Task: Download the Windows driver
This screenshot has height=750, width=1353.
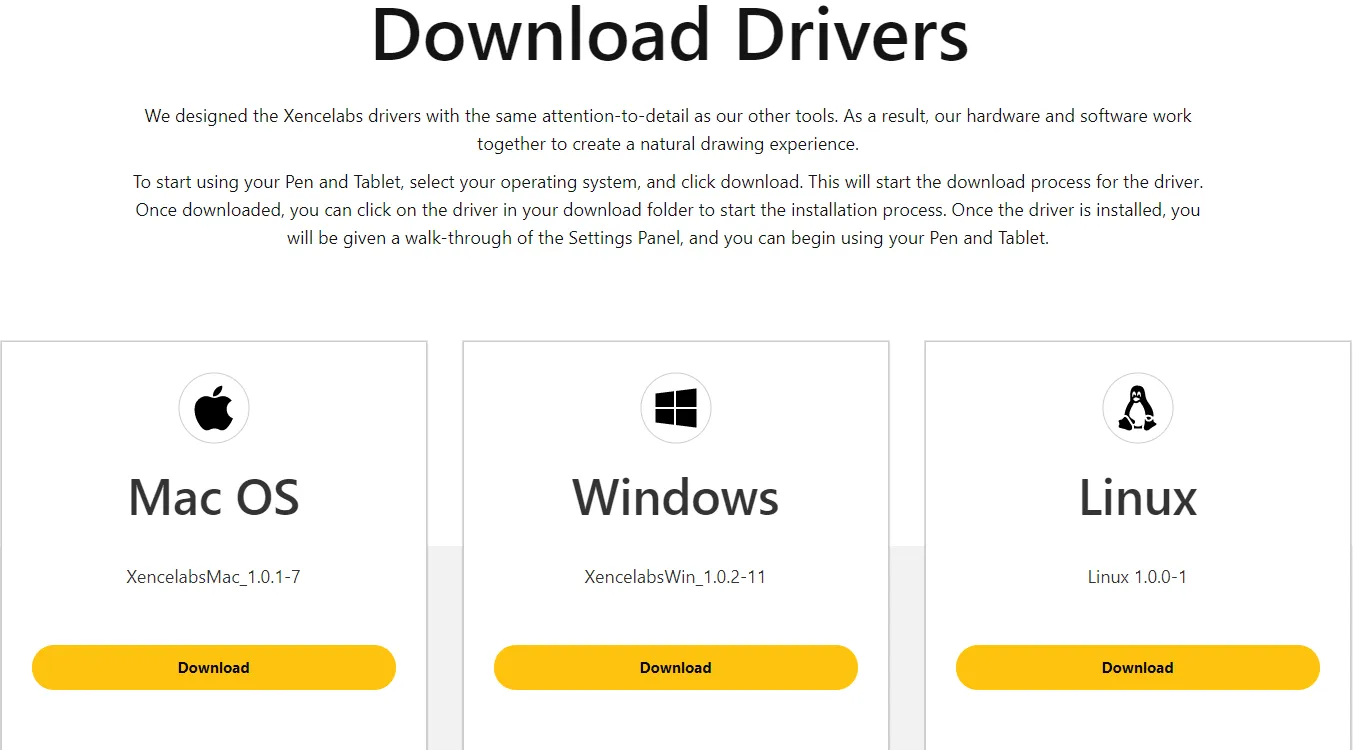Action: 676,667
